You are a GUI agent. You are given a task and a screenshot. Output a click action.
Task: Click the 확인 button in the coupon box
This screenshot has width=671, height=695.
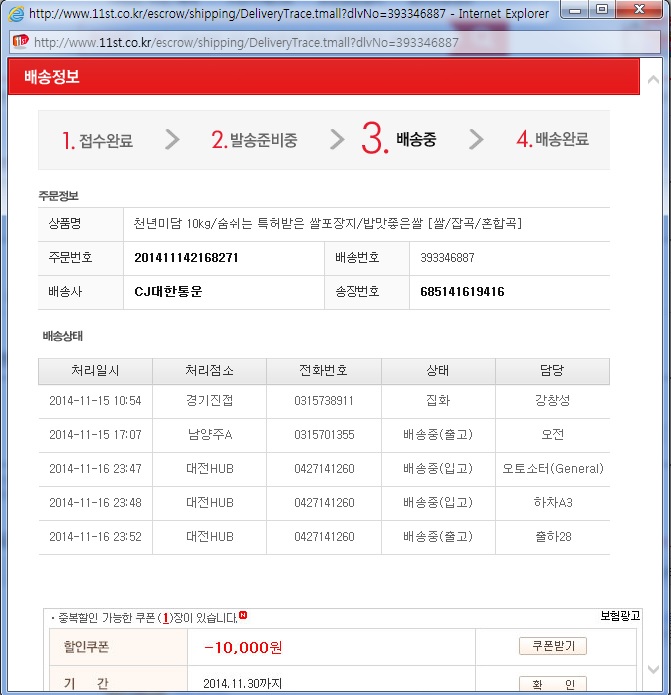click(x=553, y=684)
